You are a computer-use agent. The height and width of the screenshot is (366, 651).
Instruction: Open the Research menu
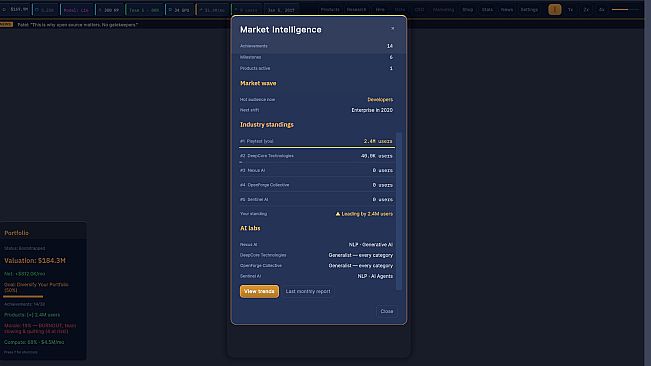point(356,9)
